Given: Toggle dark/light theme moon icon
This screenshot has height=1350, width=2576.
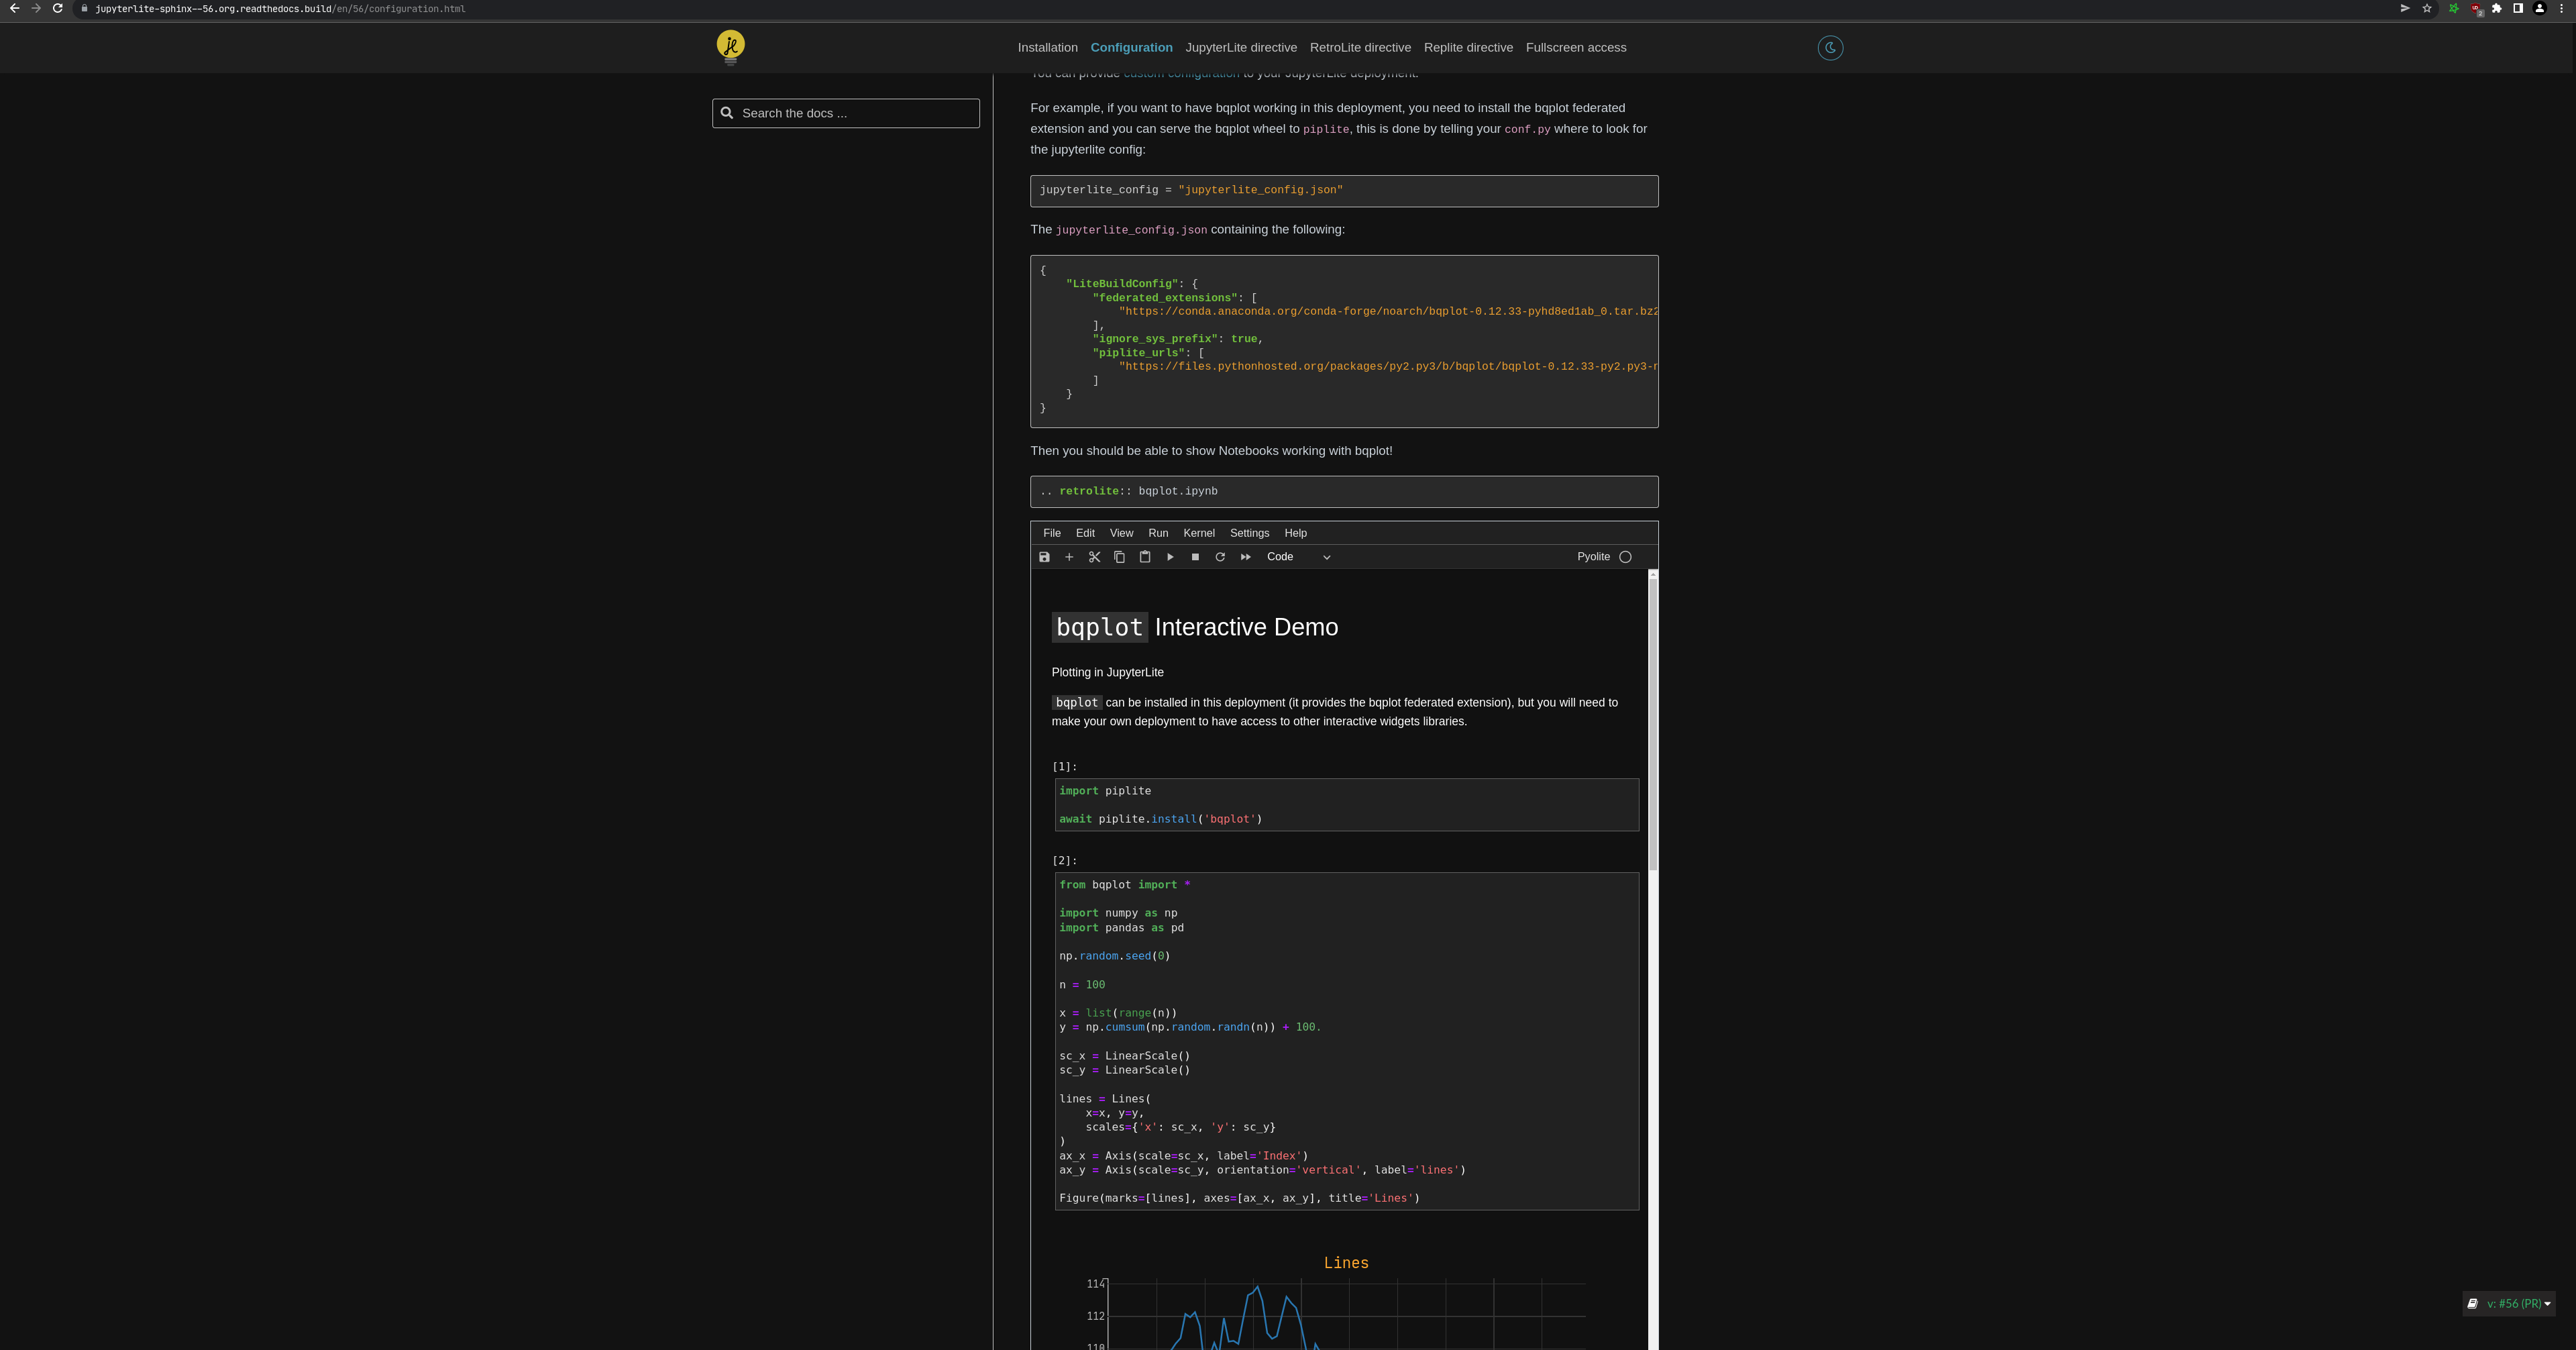Looking at the screenshot, I should click(x=1830, y=48).
